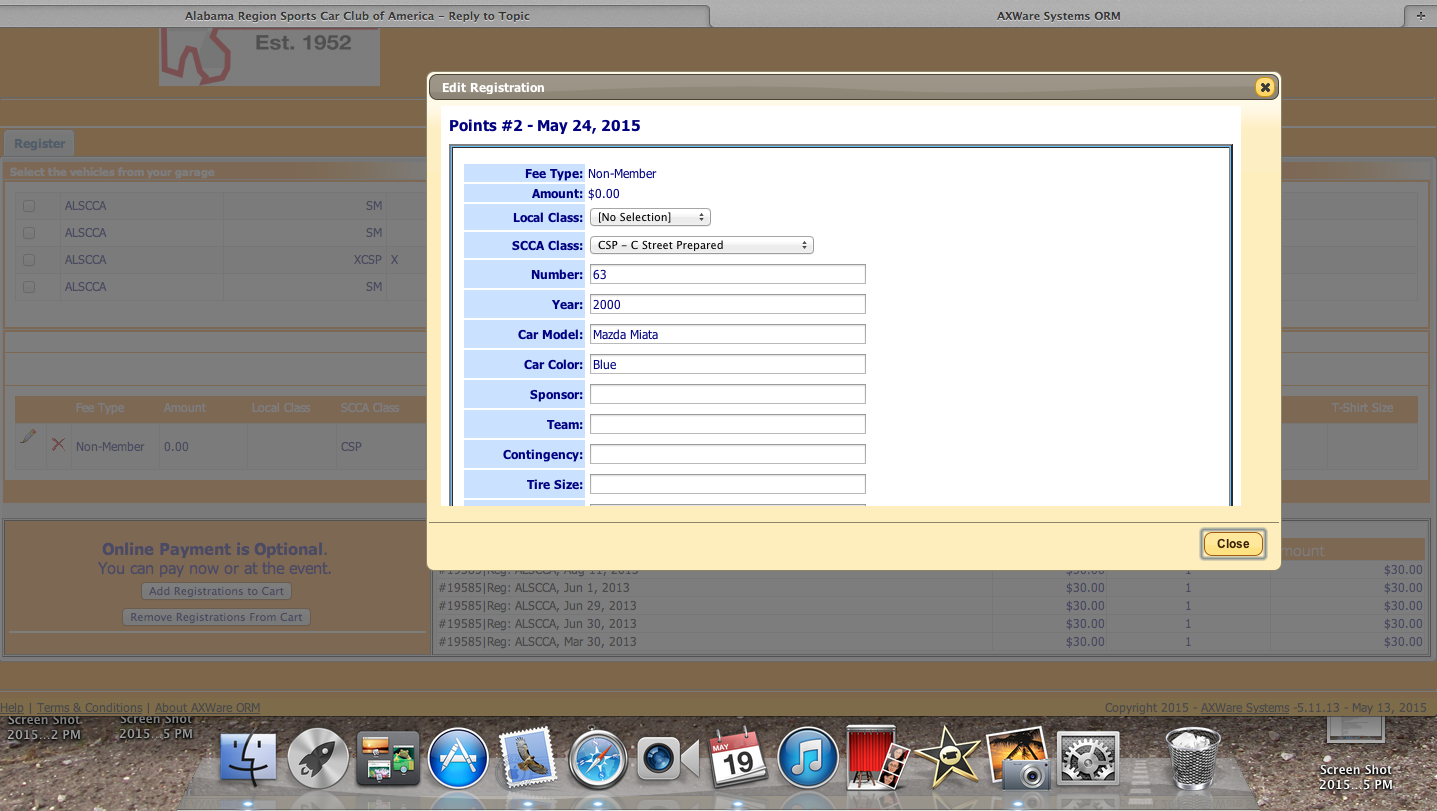Check the first ALSCCA vehicle checkbox
This screenshot has height=811, width=1437.
[29, 206]
